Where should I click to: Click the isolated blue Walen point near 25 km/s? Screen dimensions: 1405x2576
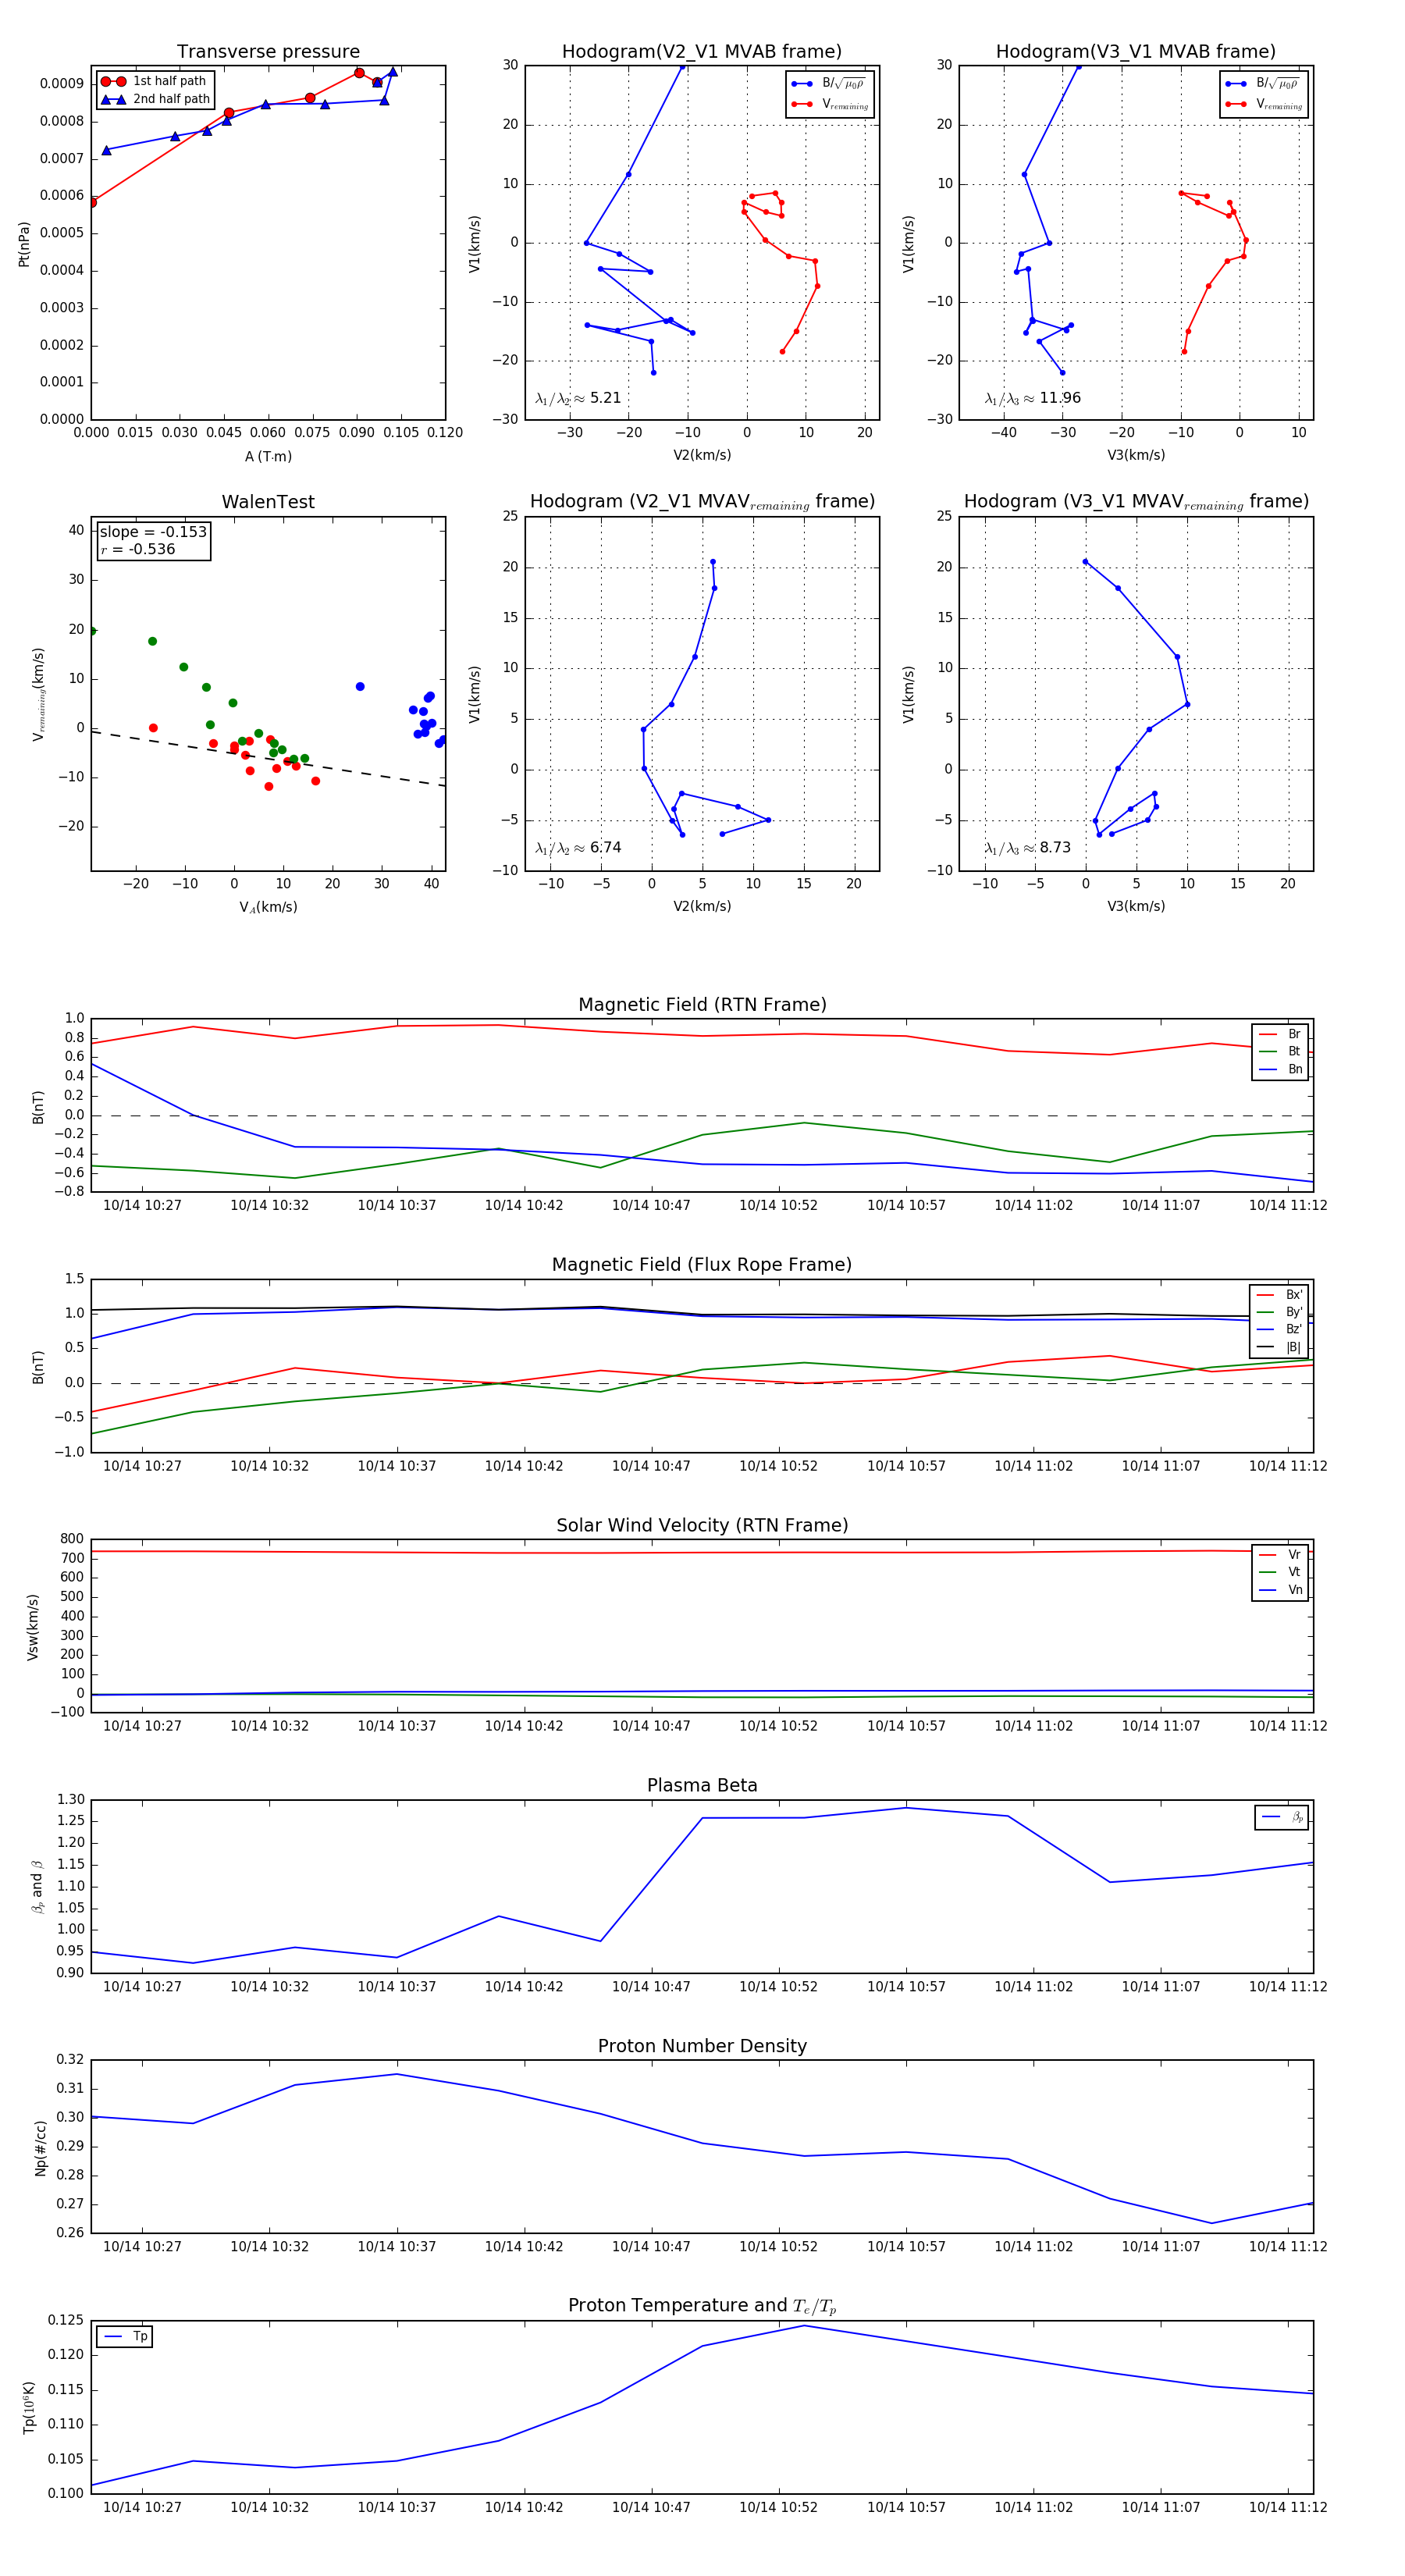pyautogui.click(x=360, y=687)
